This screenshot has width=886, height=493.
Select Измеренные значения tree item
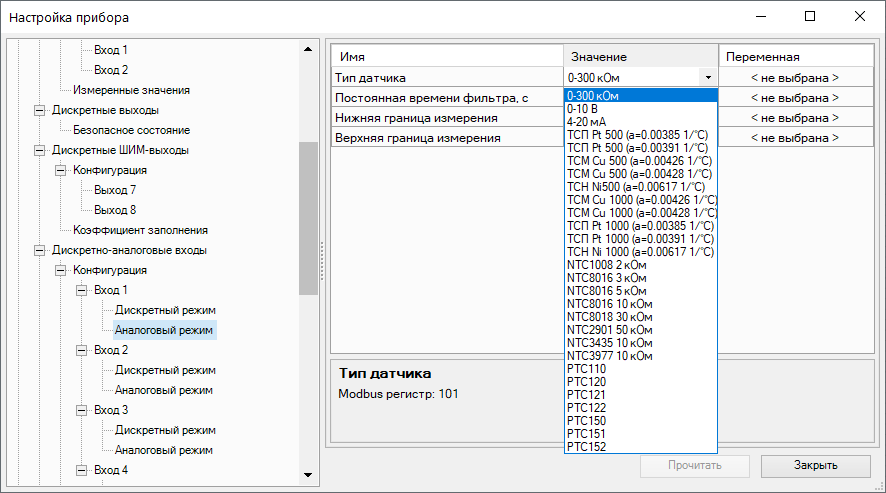[131, 90]
